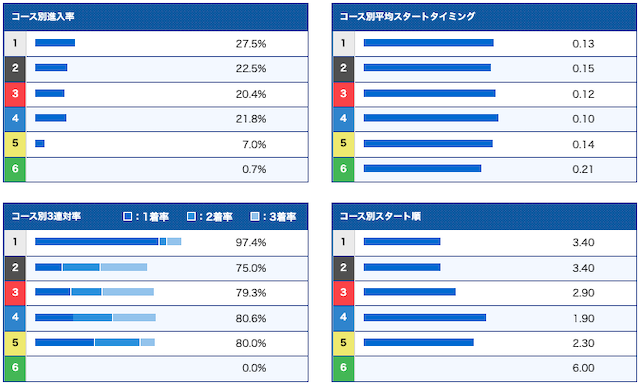Click yellow course 5 badge in コース別平均スタートタイミング
Image resolution: width=640 pixels, height=385 pixels.
pyautogui.click(x=343, y=144)
